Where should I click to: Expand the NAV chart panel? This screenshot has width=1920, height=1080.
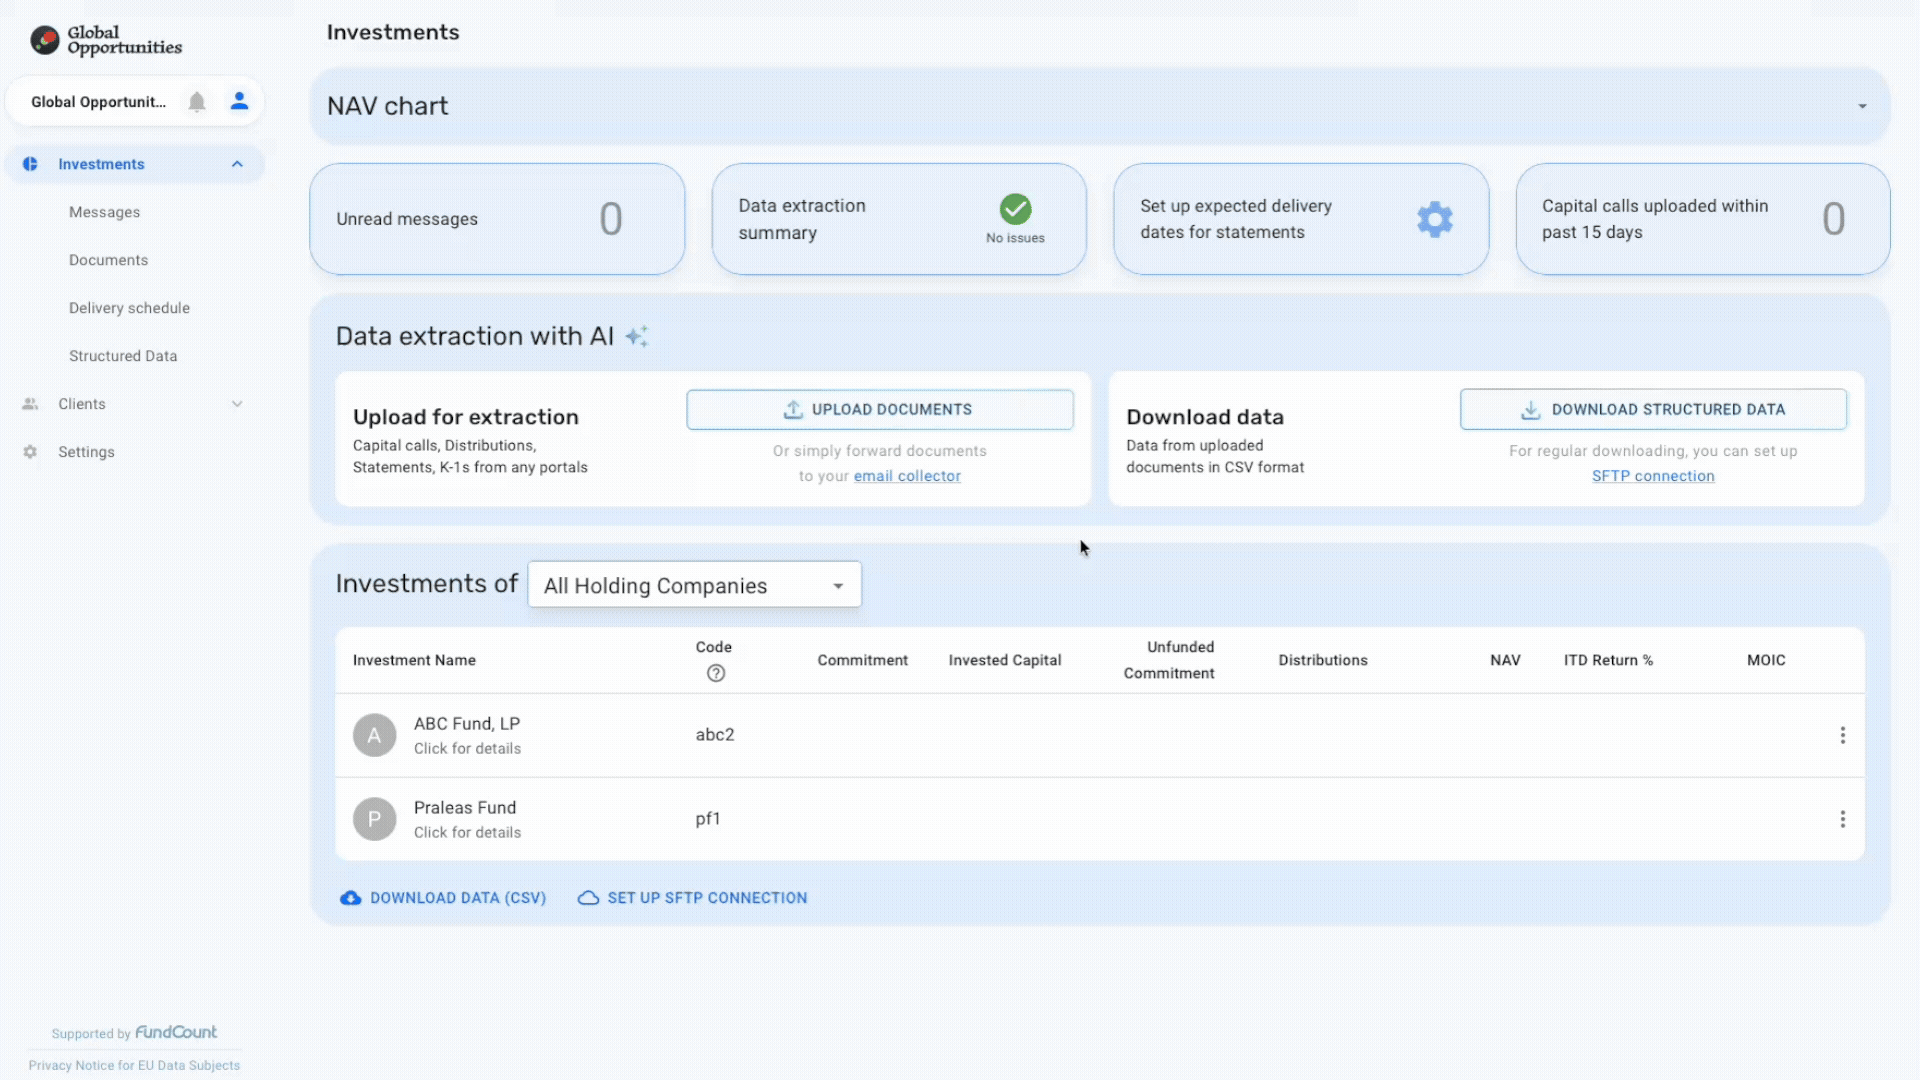[1861, 106]
